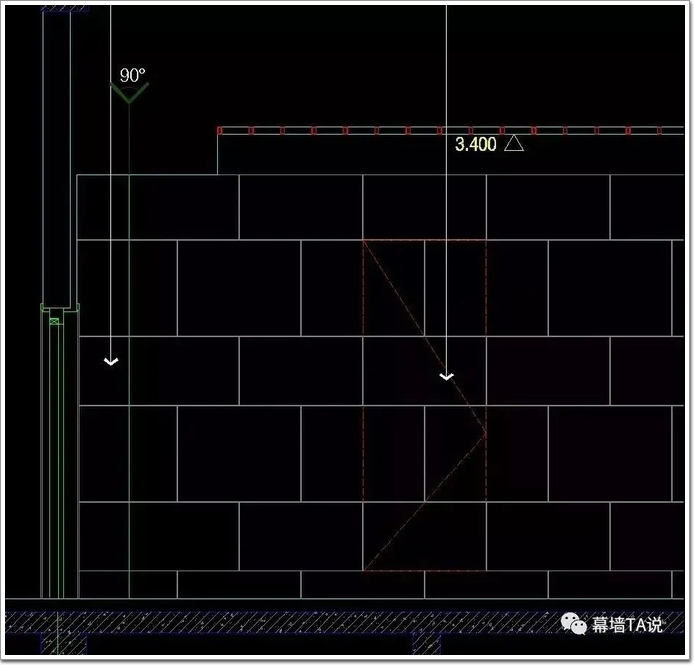Viewport: 694px width, 665px height.
Task: Pick the green V-shaped angle symbol under 90°
Action: pyautogui.click(x=129, y=93)
